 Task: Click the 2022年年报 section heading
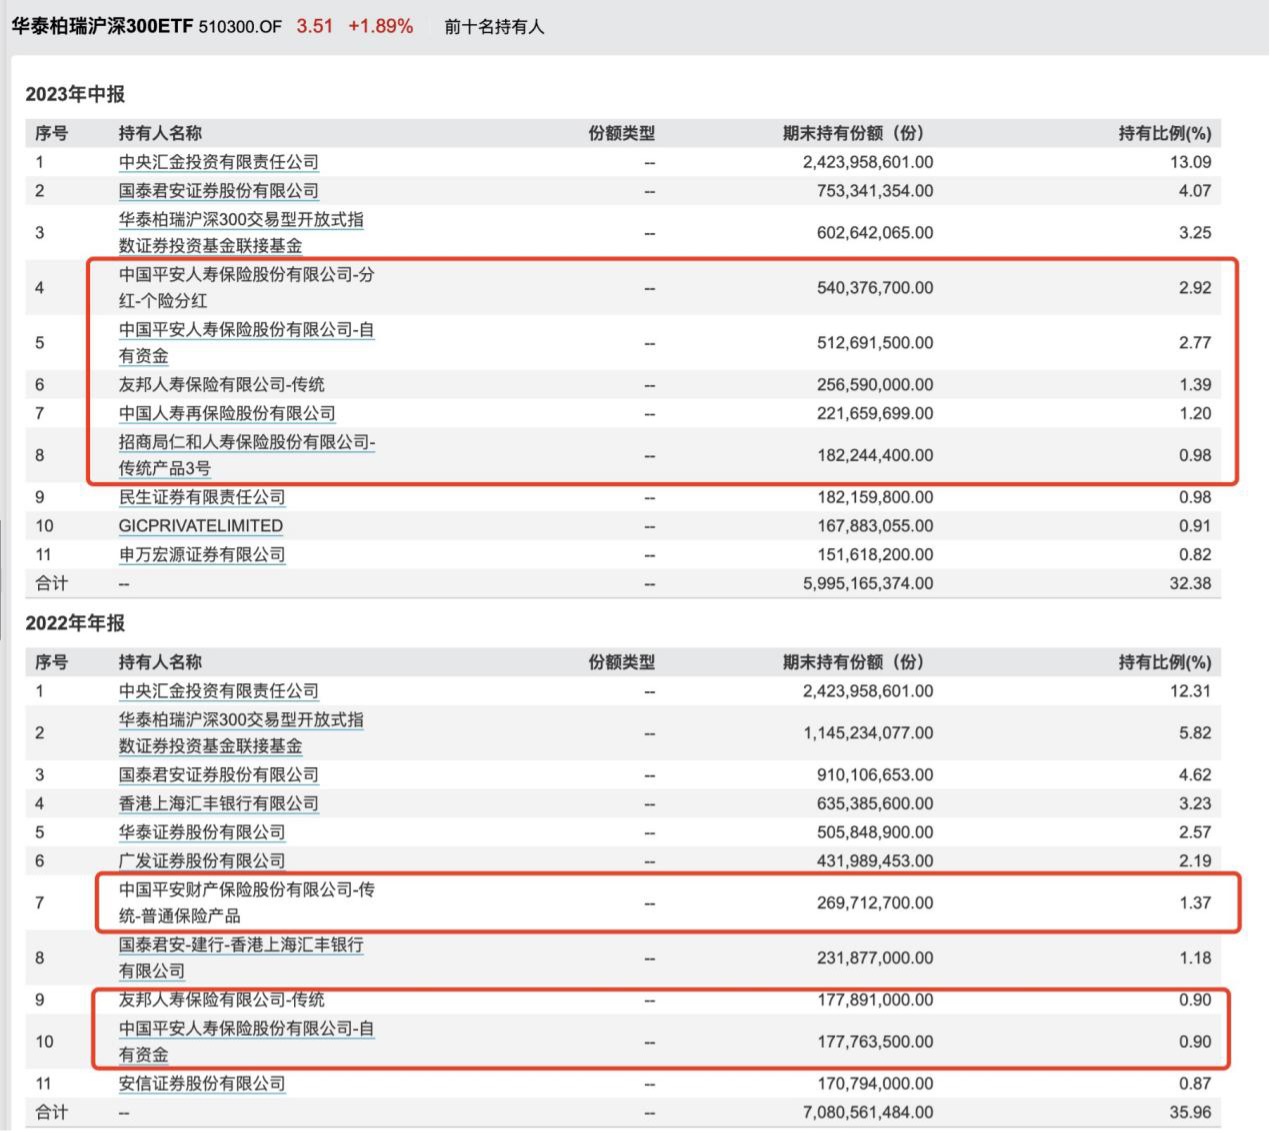pos(75,624)
